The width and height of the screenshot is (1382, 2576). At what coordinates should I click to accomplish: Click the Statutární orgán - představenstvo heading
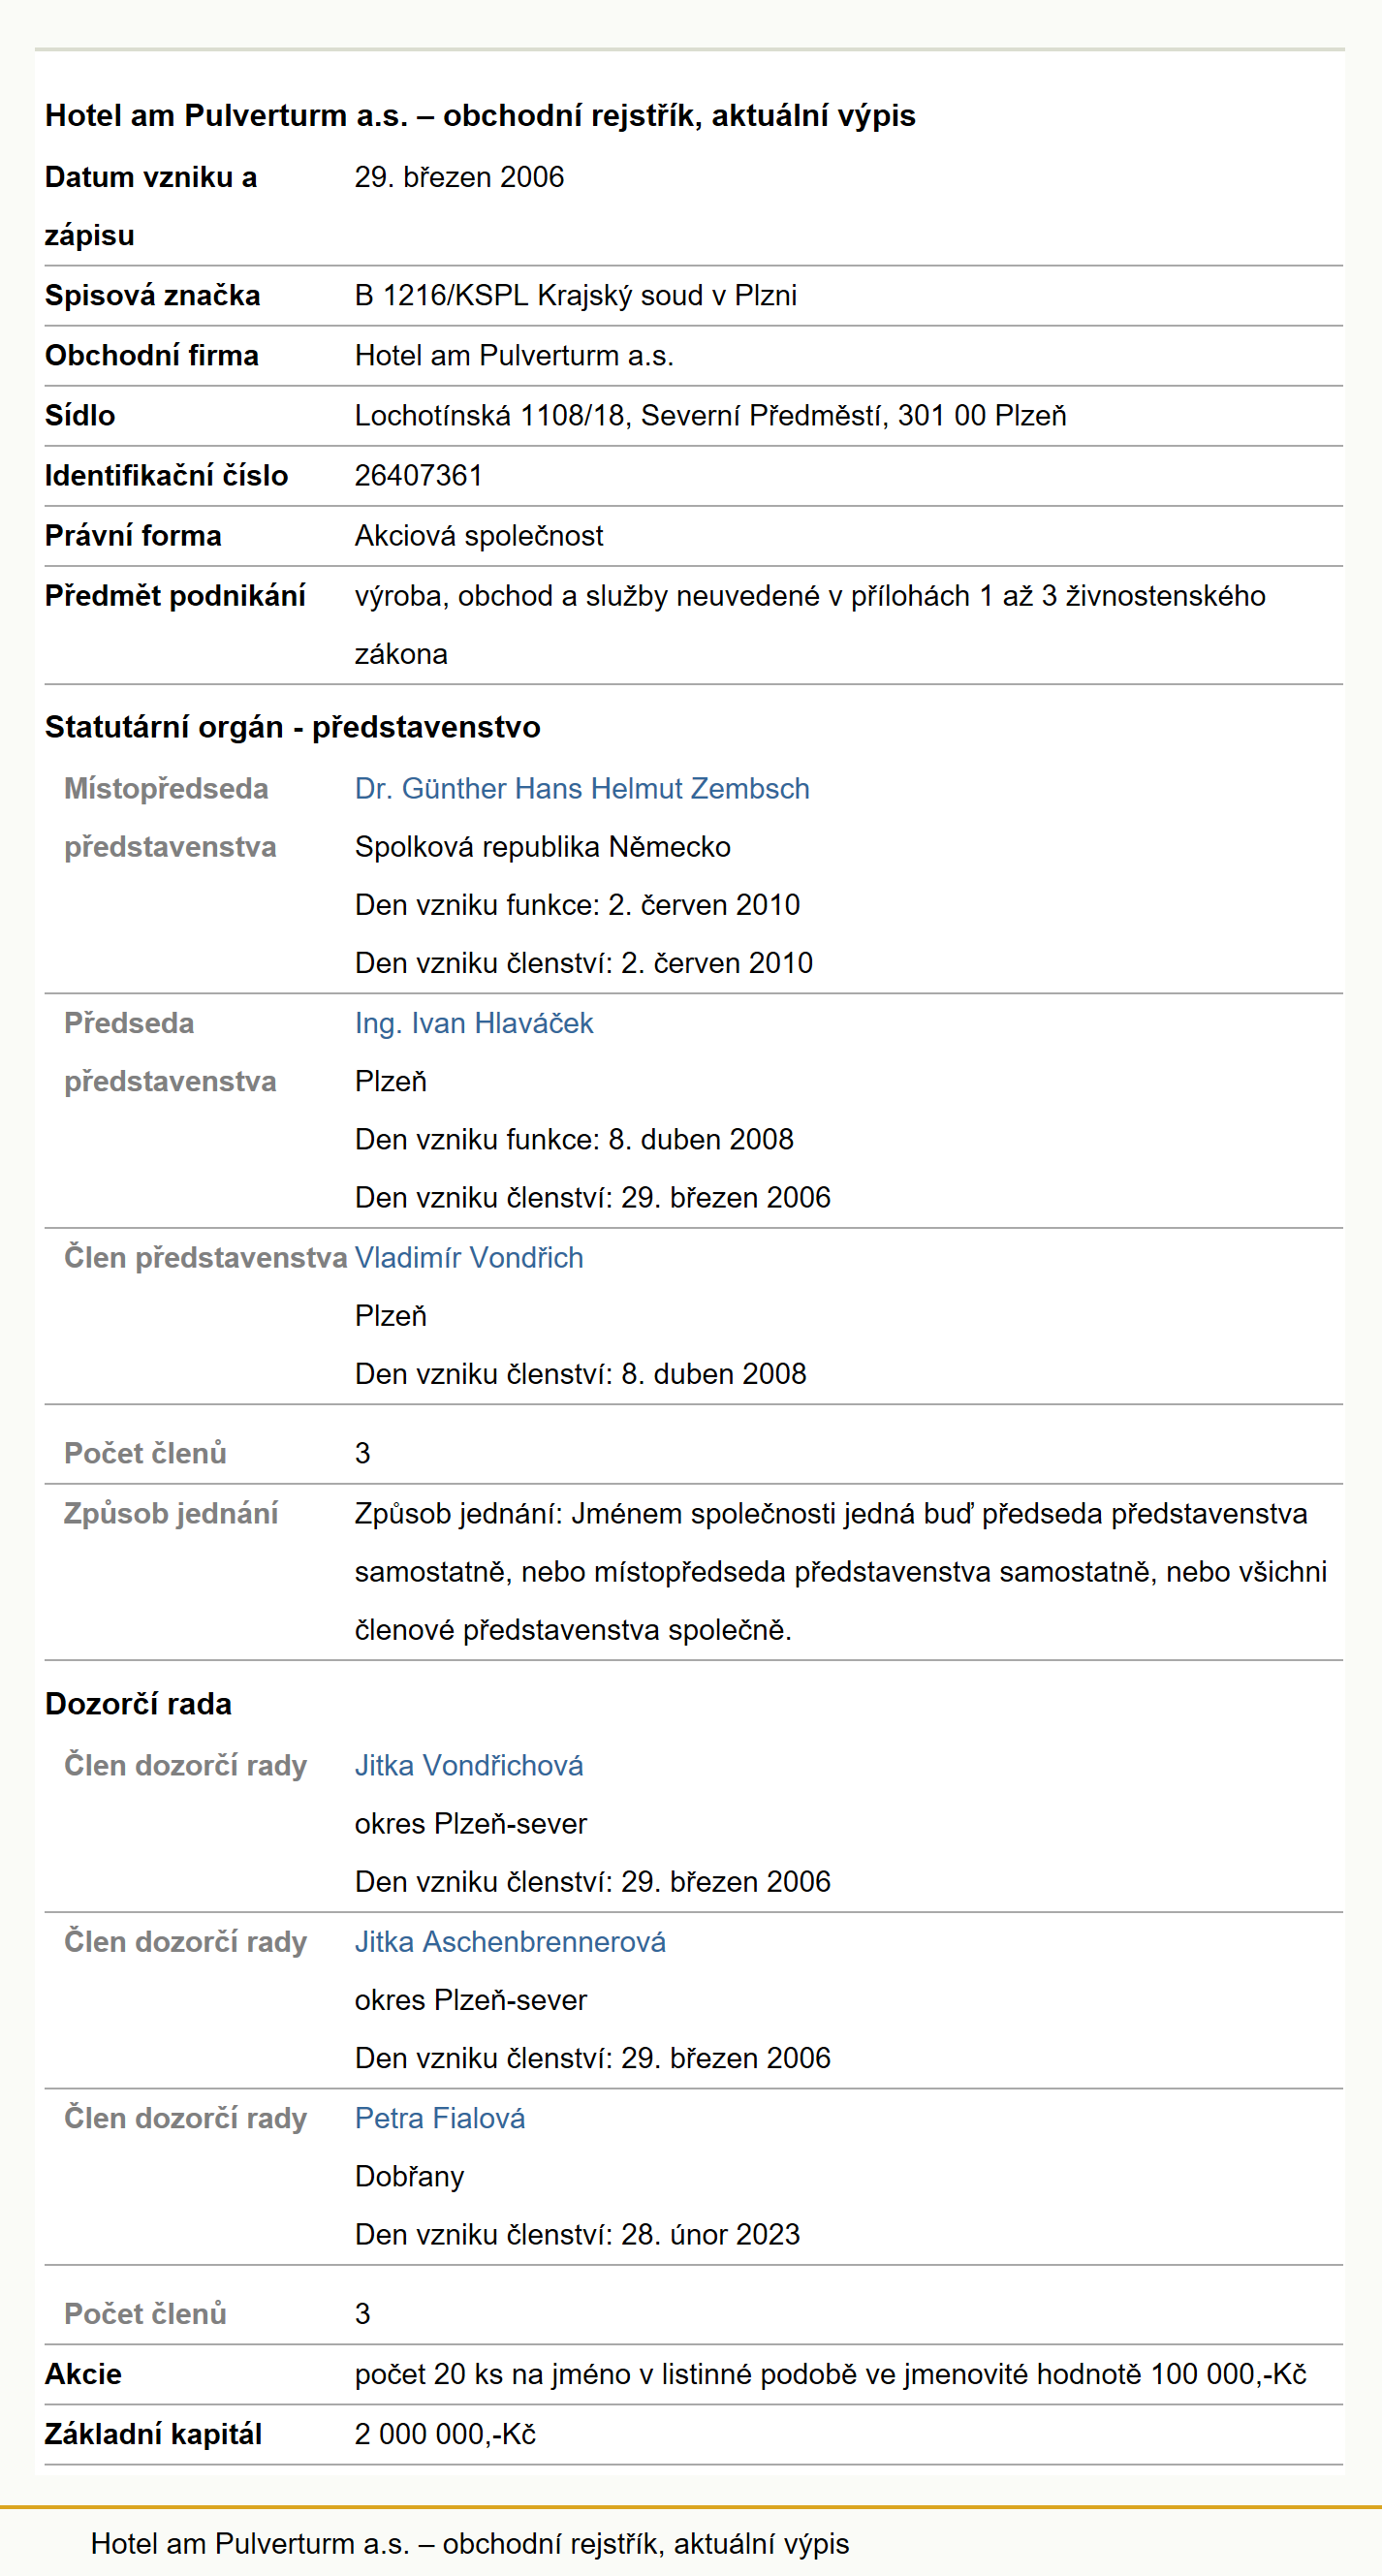coord(292,727)
